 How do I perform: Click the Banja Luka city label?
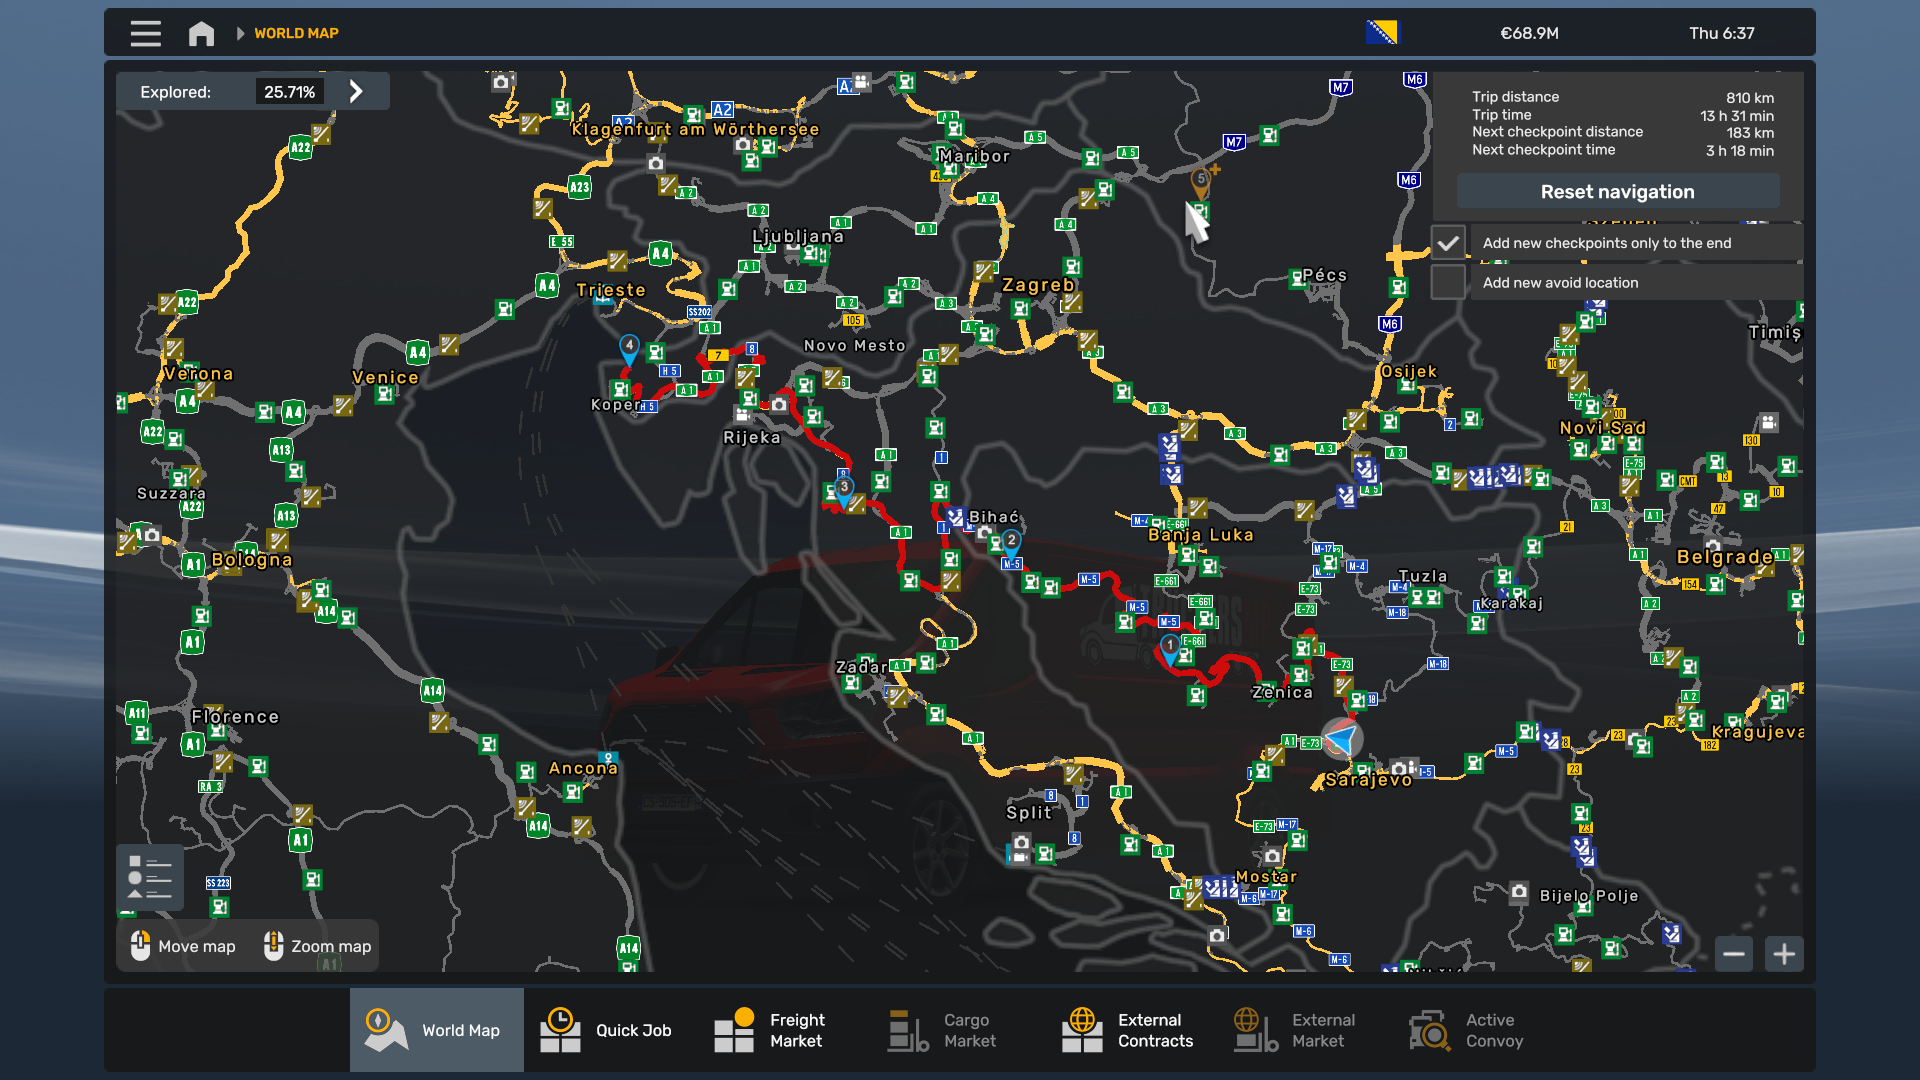pyautogui.click(x=1201, y=535)
